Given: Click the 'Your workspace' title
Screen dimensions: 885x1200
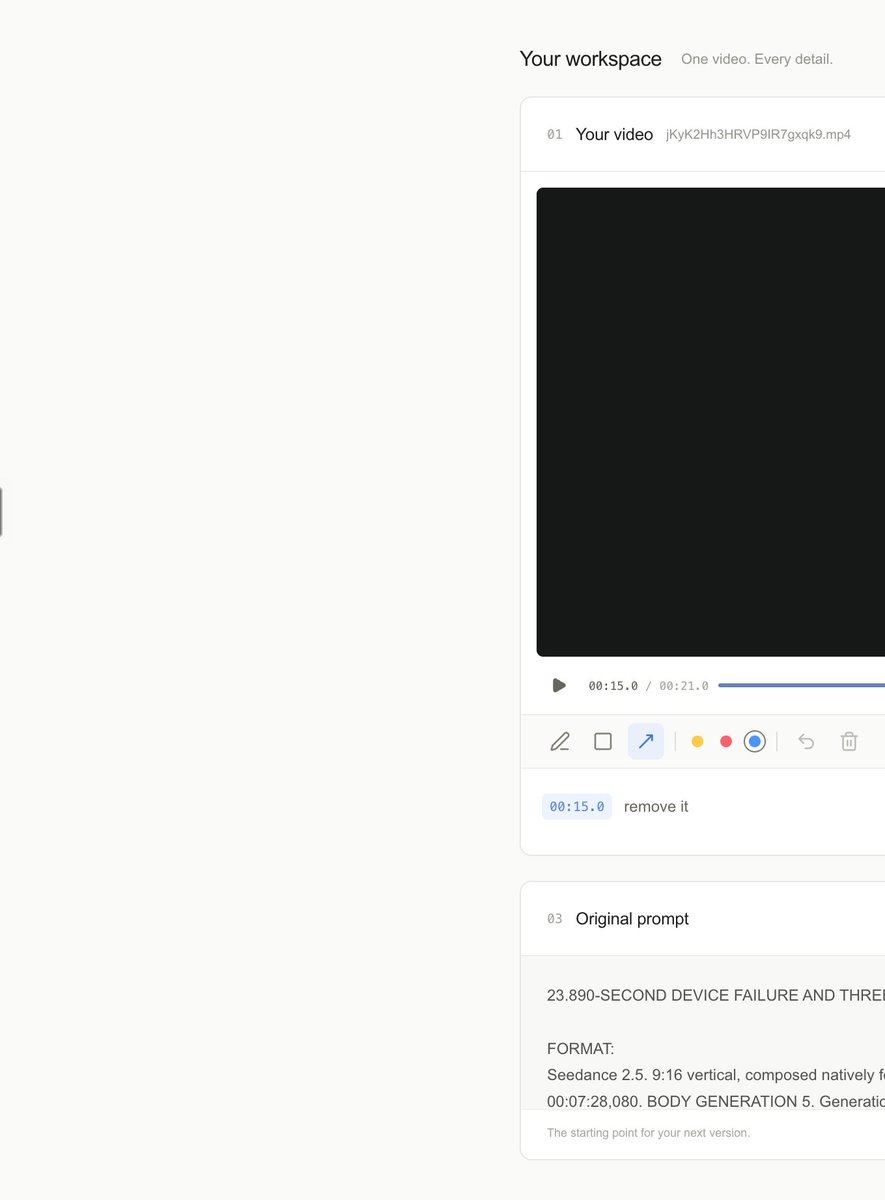Looking at the screenshot, I should coord(590,59).
